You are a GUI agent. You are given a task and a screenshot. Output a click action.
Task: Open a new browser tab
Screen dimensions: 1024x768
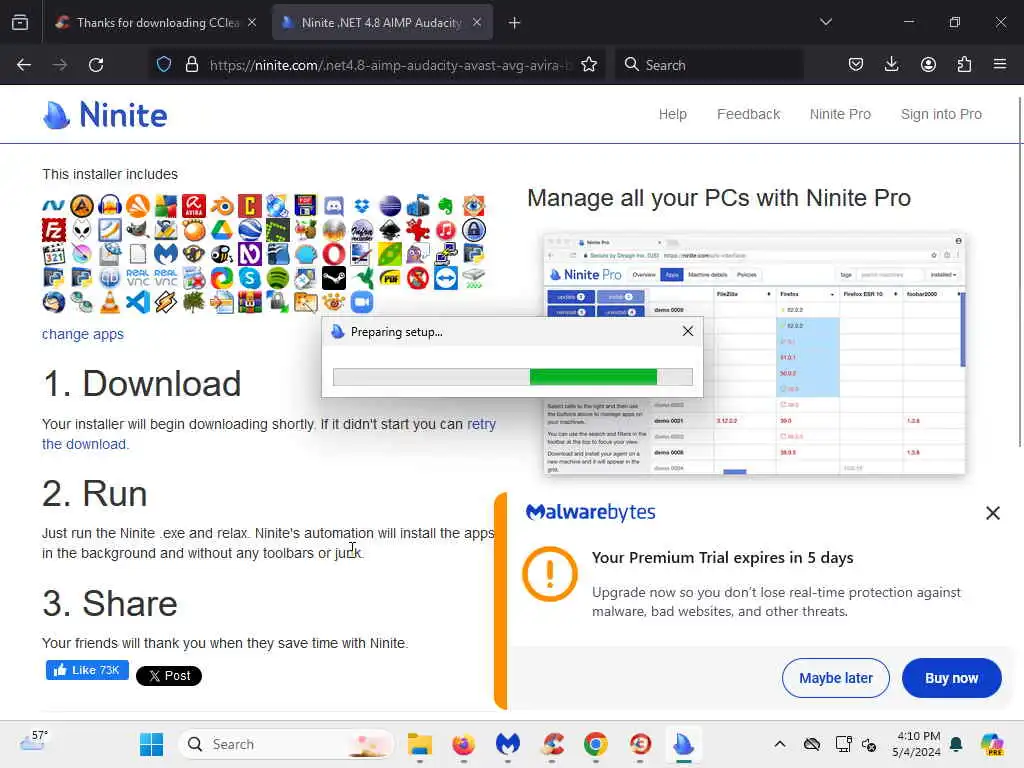[x=514, y=23]
